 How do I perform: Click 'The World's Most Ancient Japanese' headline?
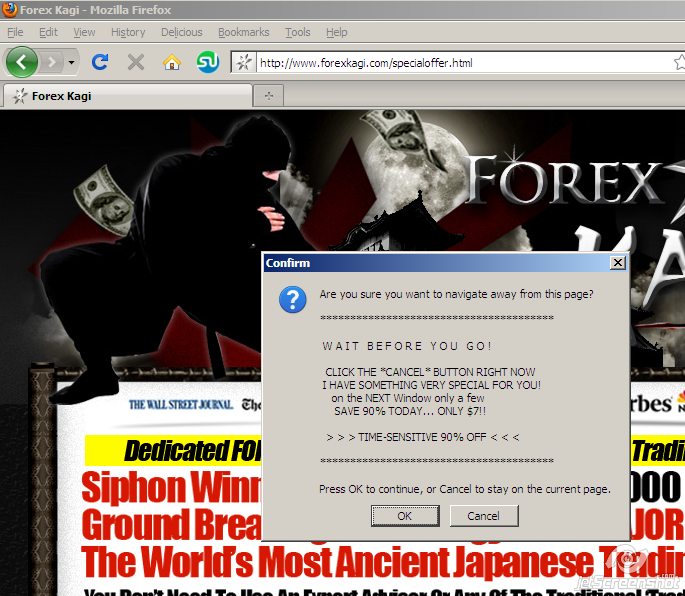coord(337,563)
